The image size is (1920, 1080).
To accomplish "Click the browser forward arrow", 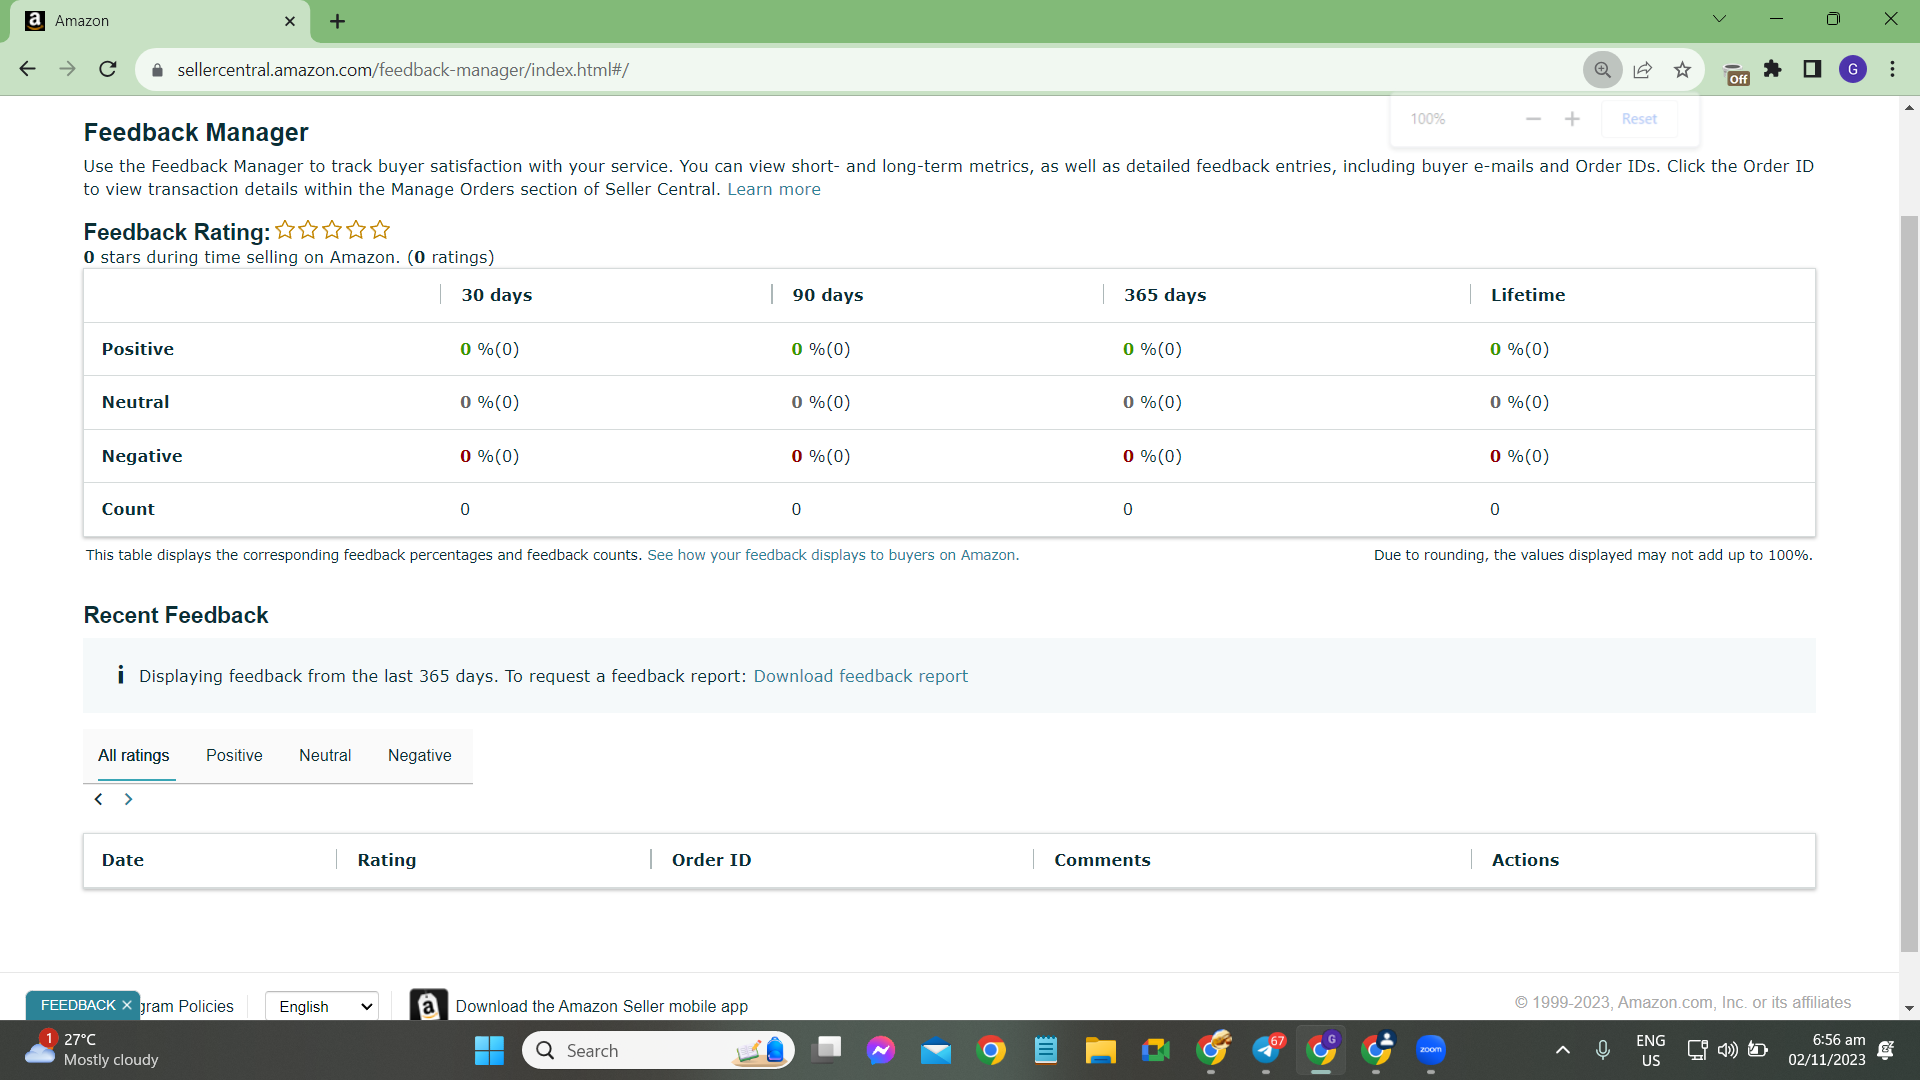I will (x=67, y=69).
